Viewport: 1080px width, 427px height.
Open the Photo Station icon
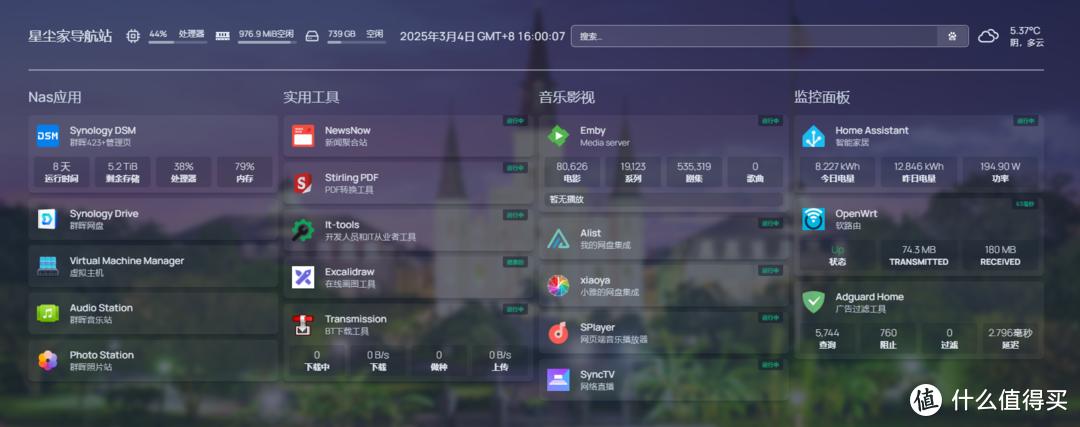(x=48, y=360)
